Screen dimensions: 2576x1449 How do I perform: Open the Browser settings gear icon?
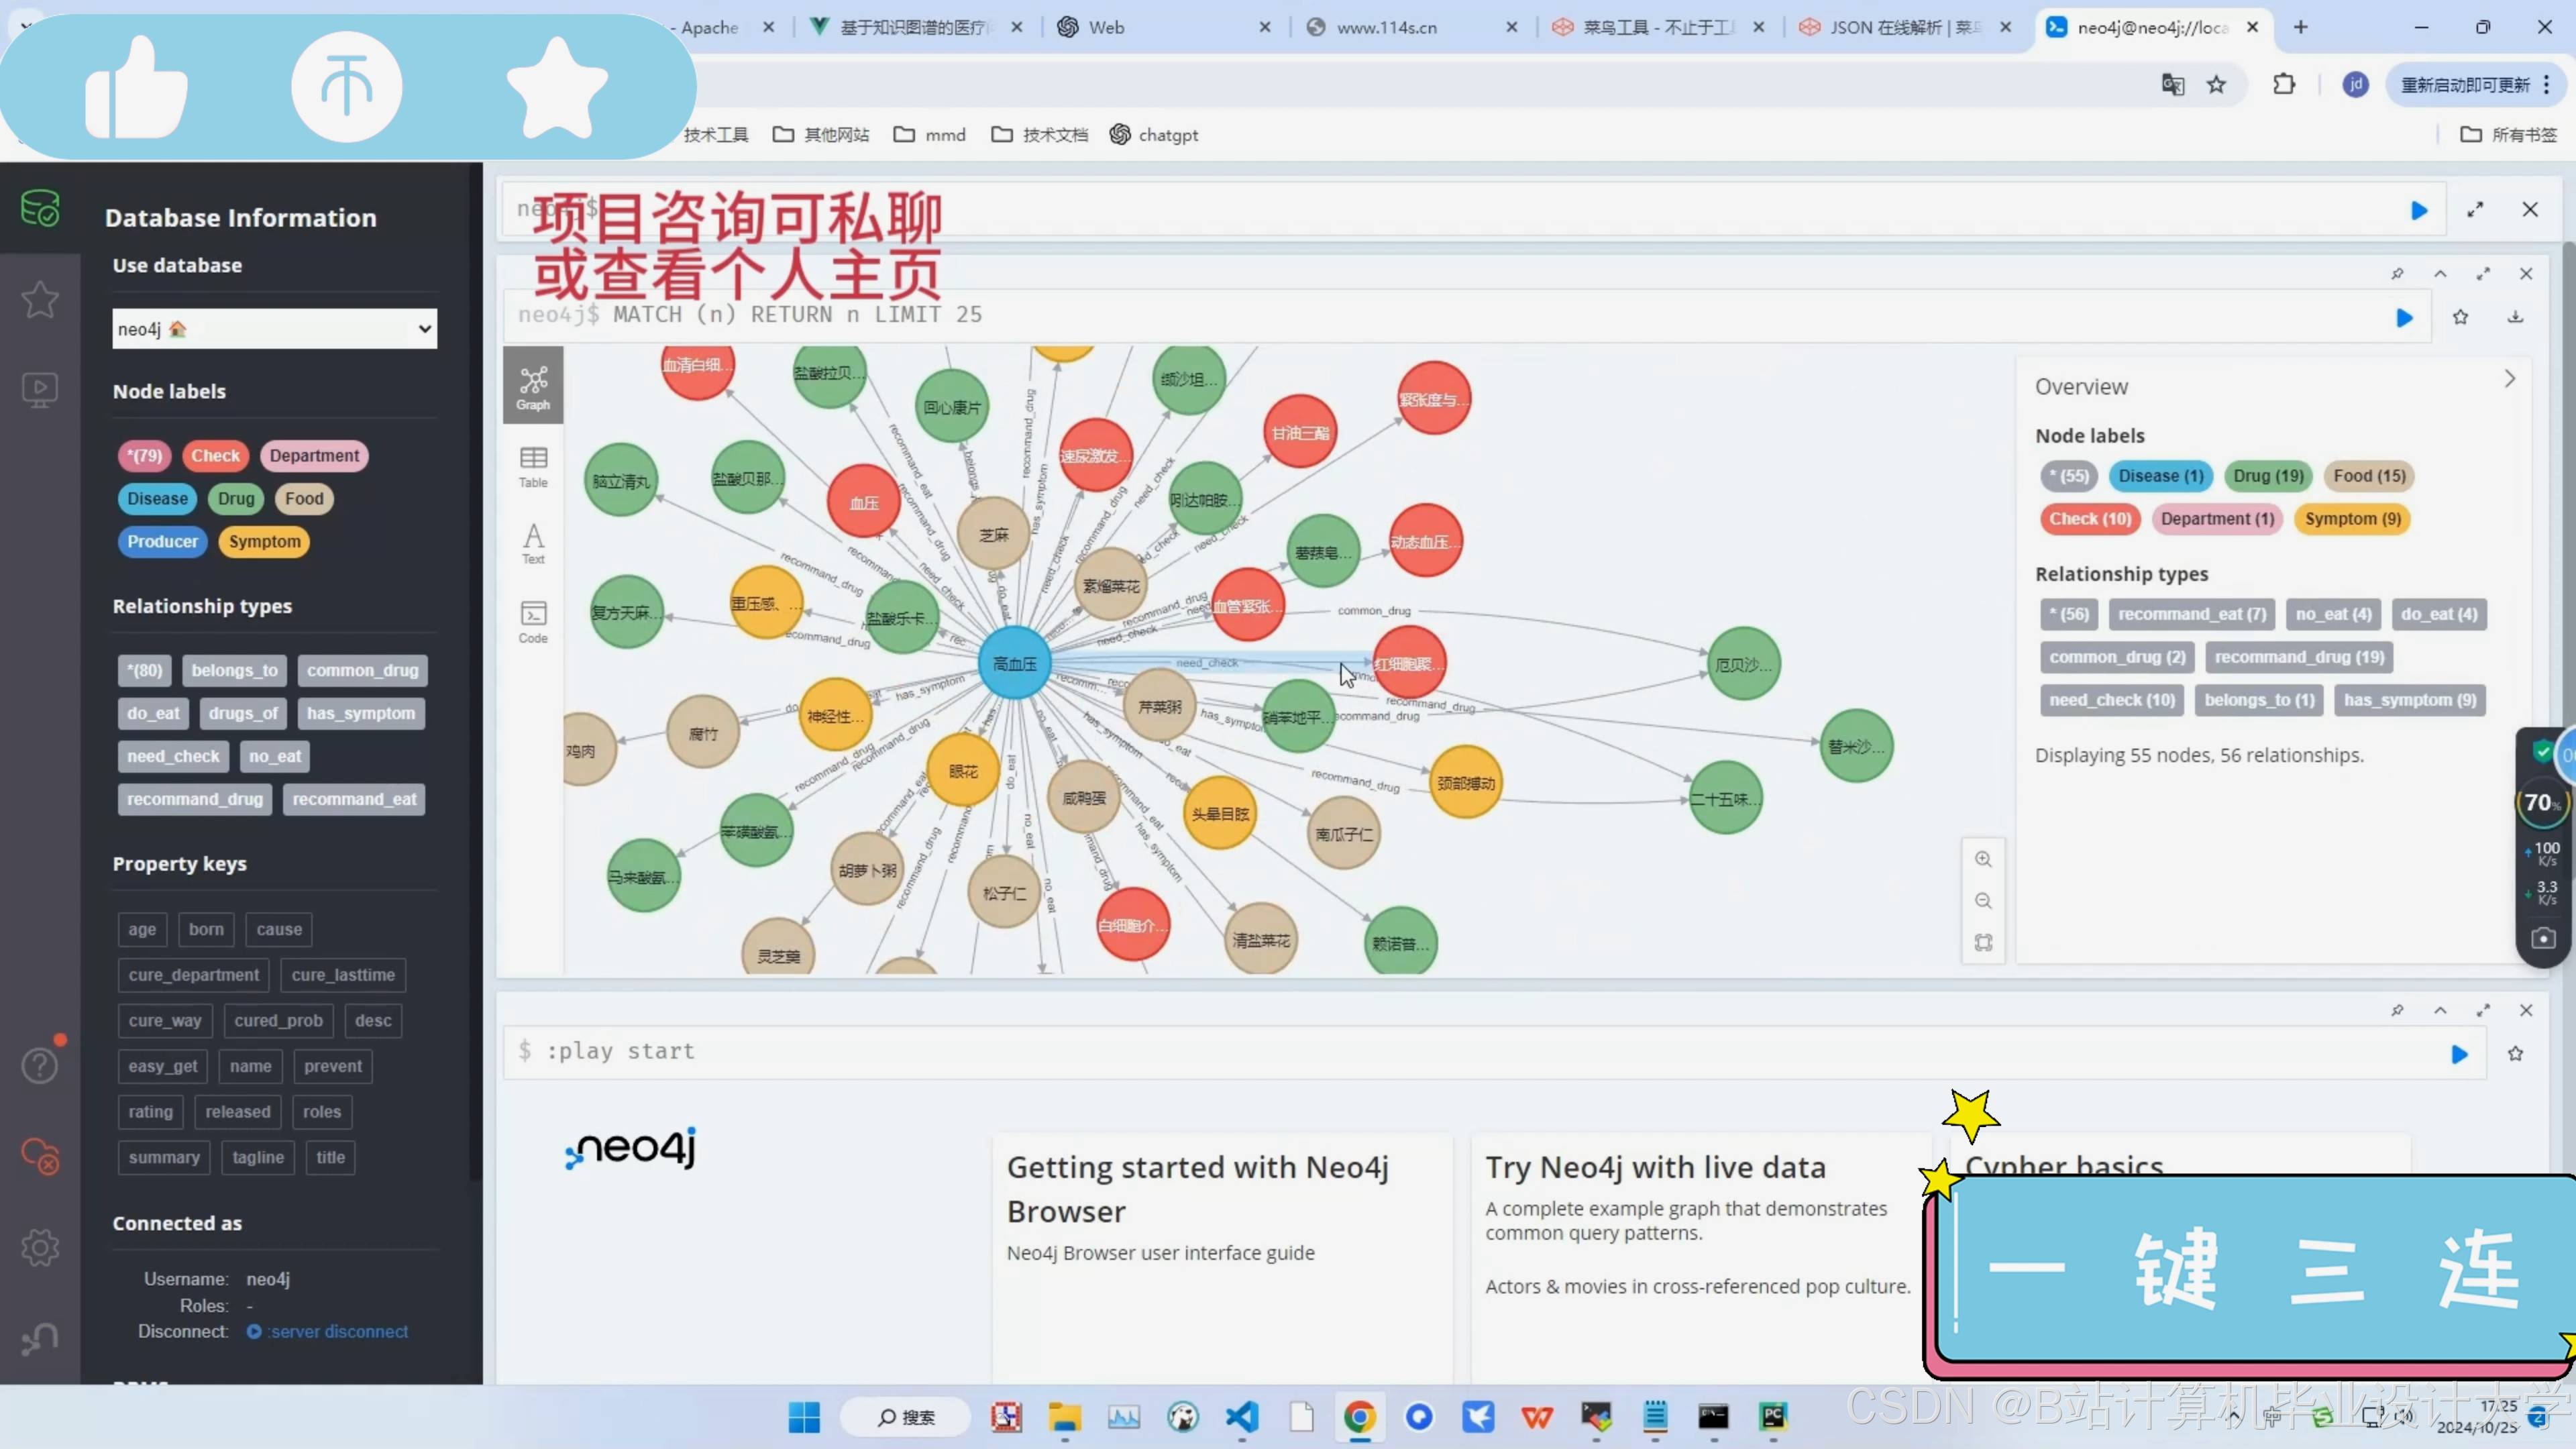(x=40, y=1247)
